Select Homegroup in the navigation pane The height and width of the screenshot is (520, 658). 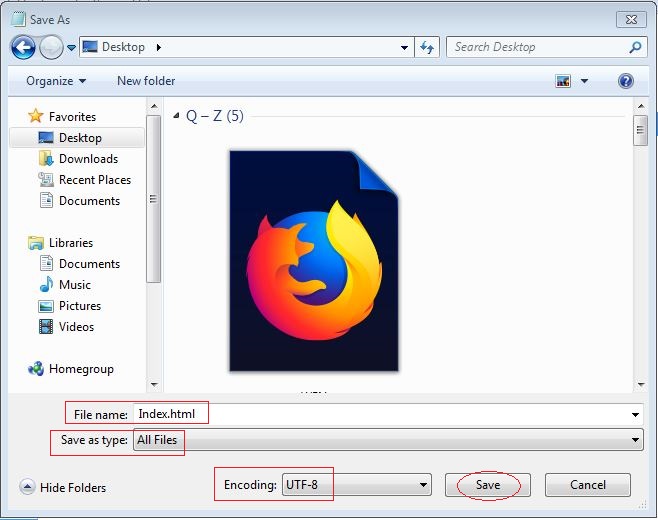pyautogui.click(x=81, y=368)
